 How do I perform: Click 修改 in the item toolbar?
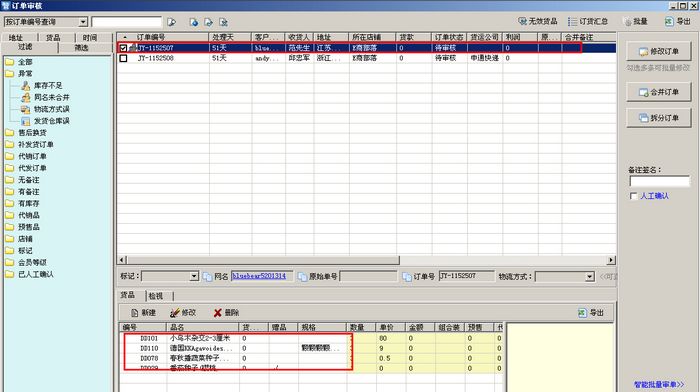point(183,313)
